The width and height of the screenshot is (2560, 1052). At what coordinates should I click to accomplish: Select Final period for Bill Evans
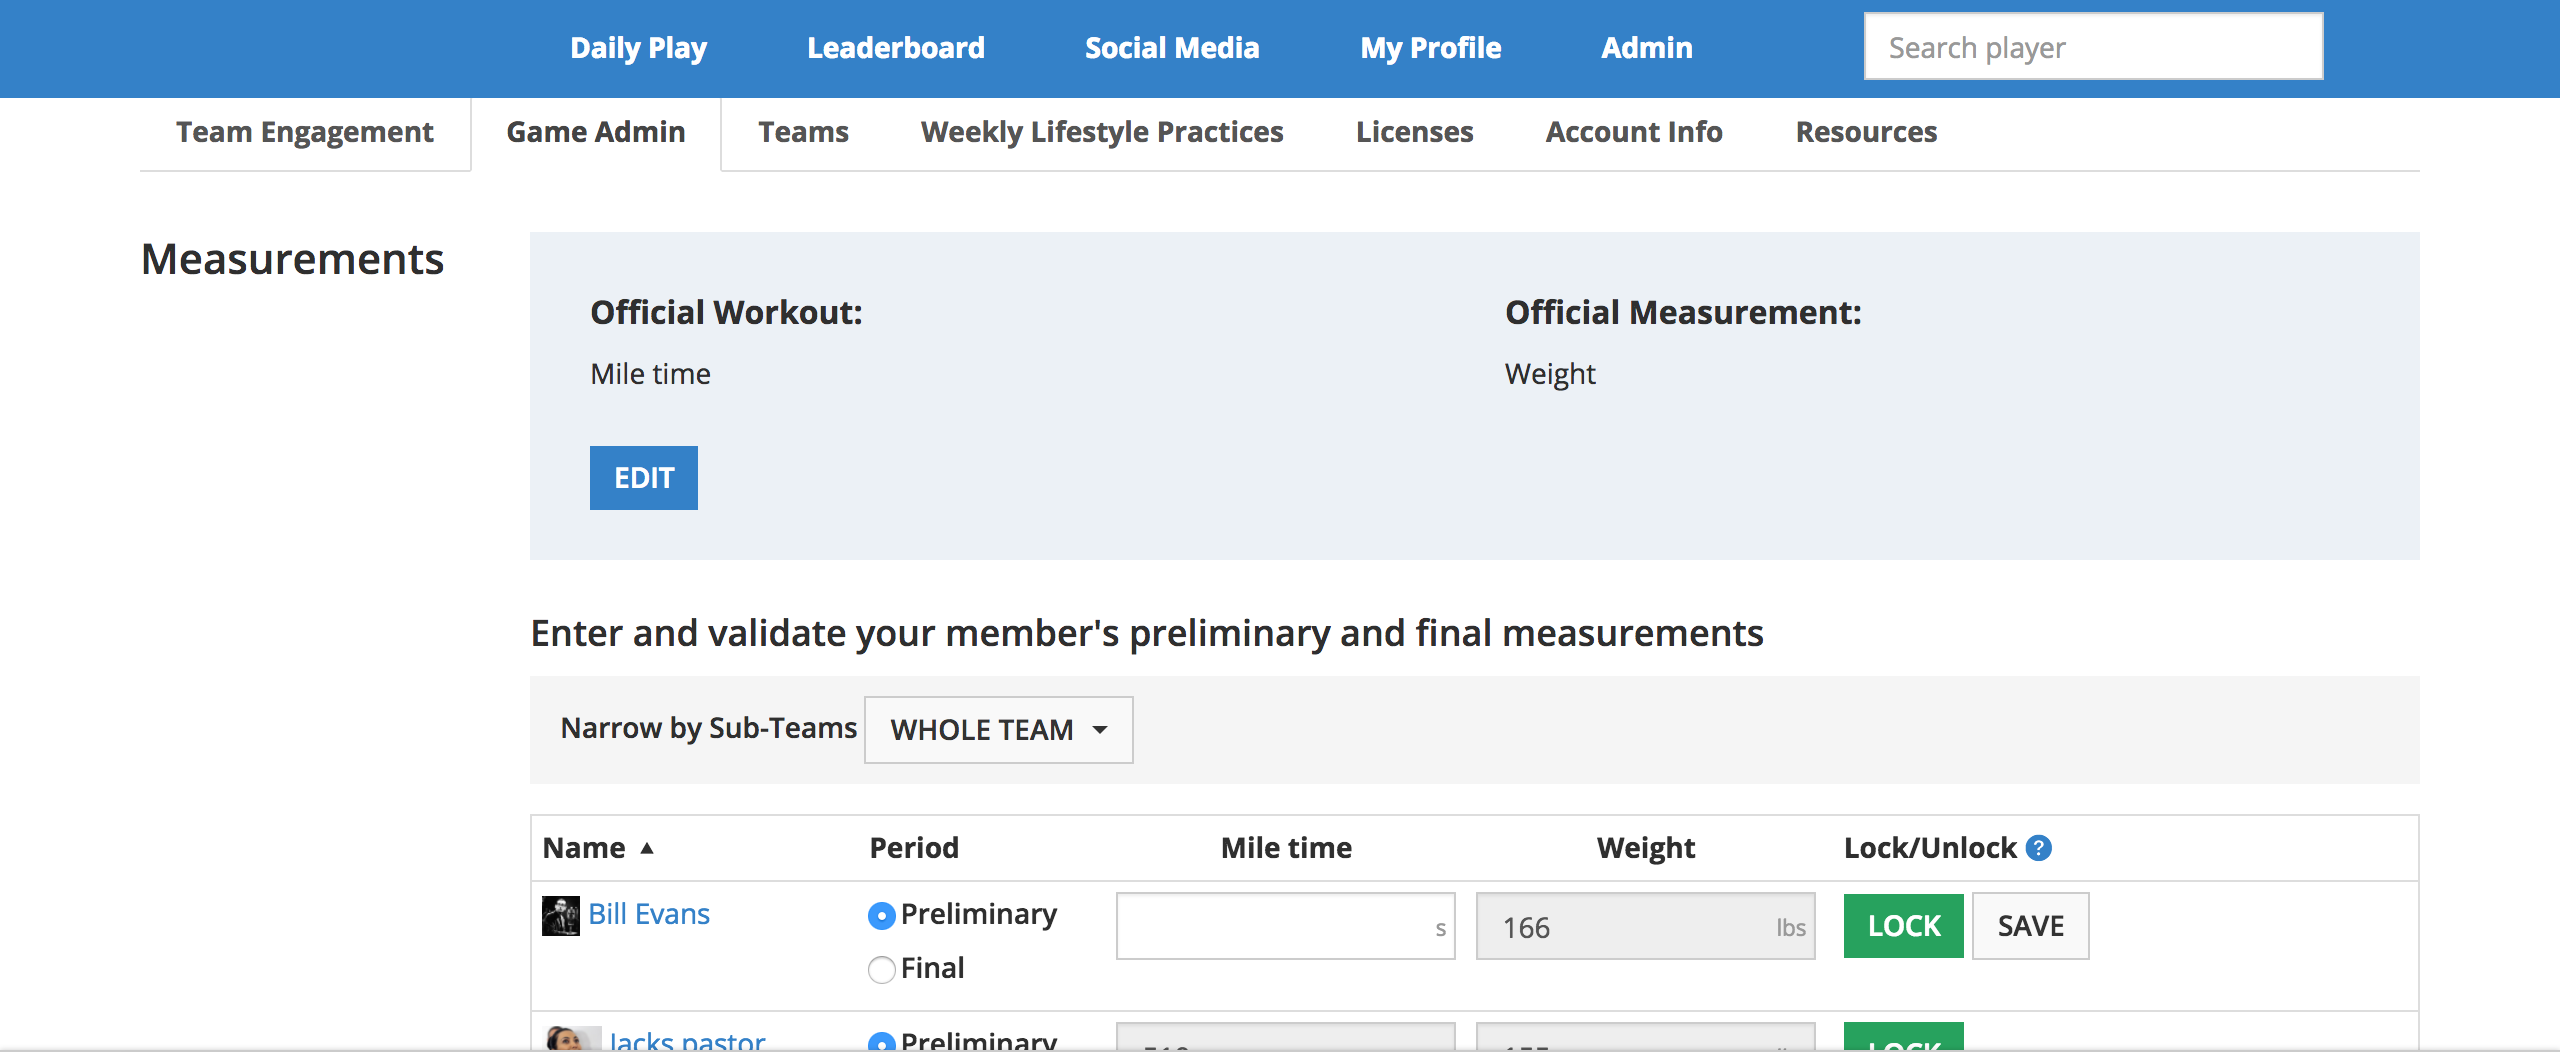tap(881, 969)
